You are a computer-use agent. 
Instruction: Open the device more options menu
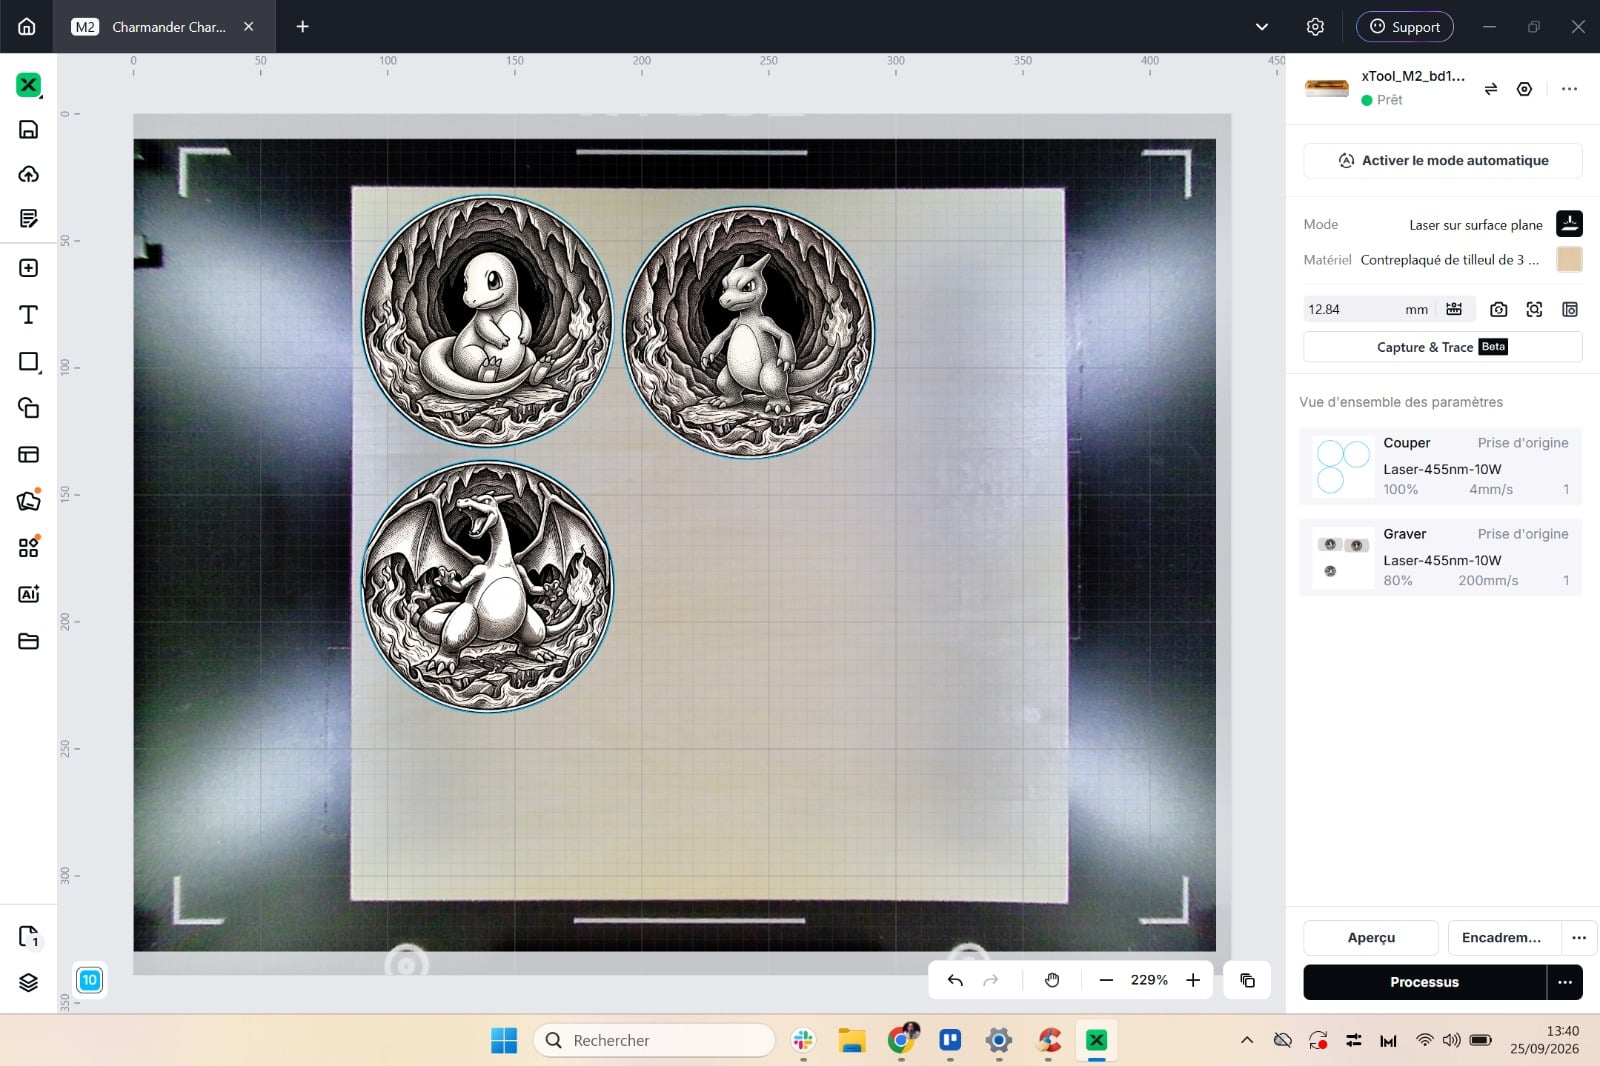[x=1569, y=89]
